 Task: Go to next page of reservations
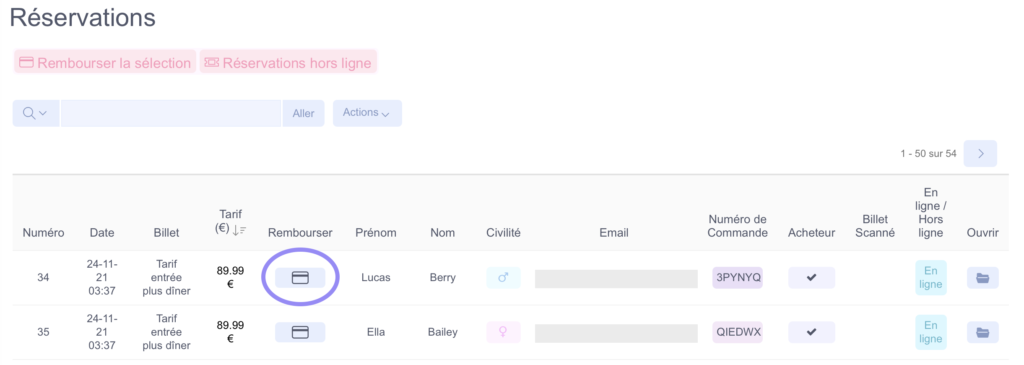click(x=980, y=153)
